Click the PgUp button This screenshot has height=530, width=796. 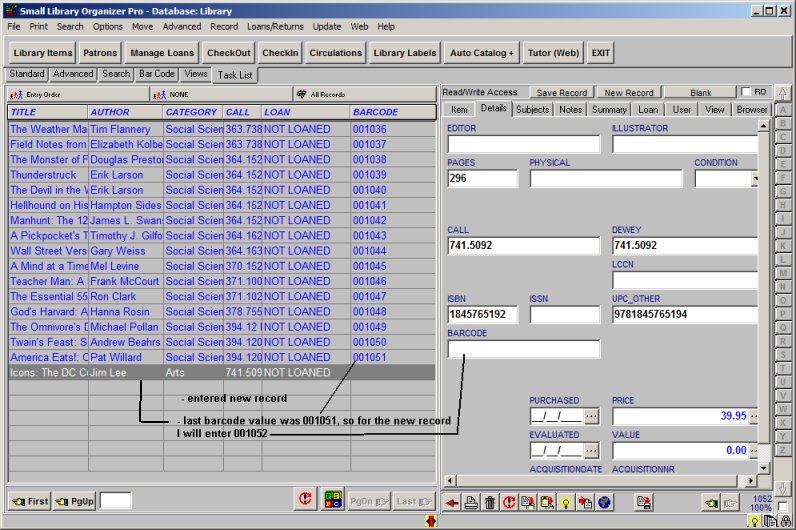click(75, 502)
